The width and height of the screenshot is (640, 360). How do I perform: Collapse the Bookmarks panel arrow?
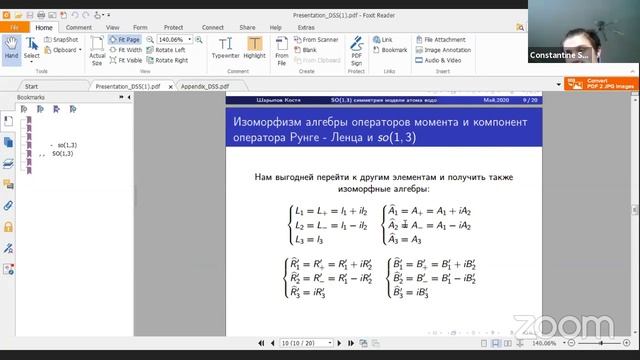129,97
